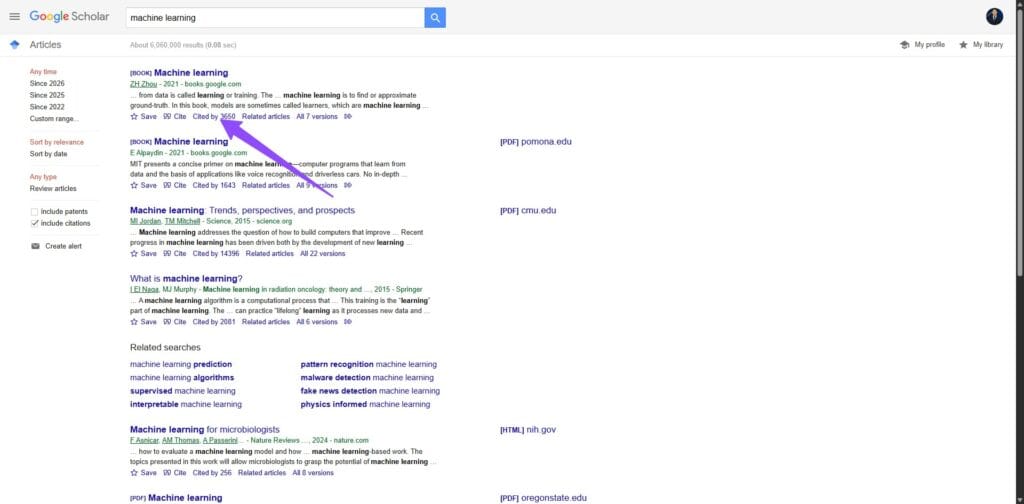
Task: Click the search query input field
Action: click(x=275, y=18)
